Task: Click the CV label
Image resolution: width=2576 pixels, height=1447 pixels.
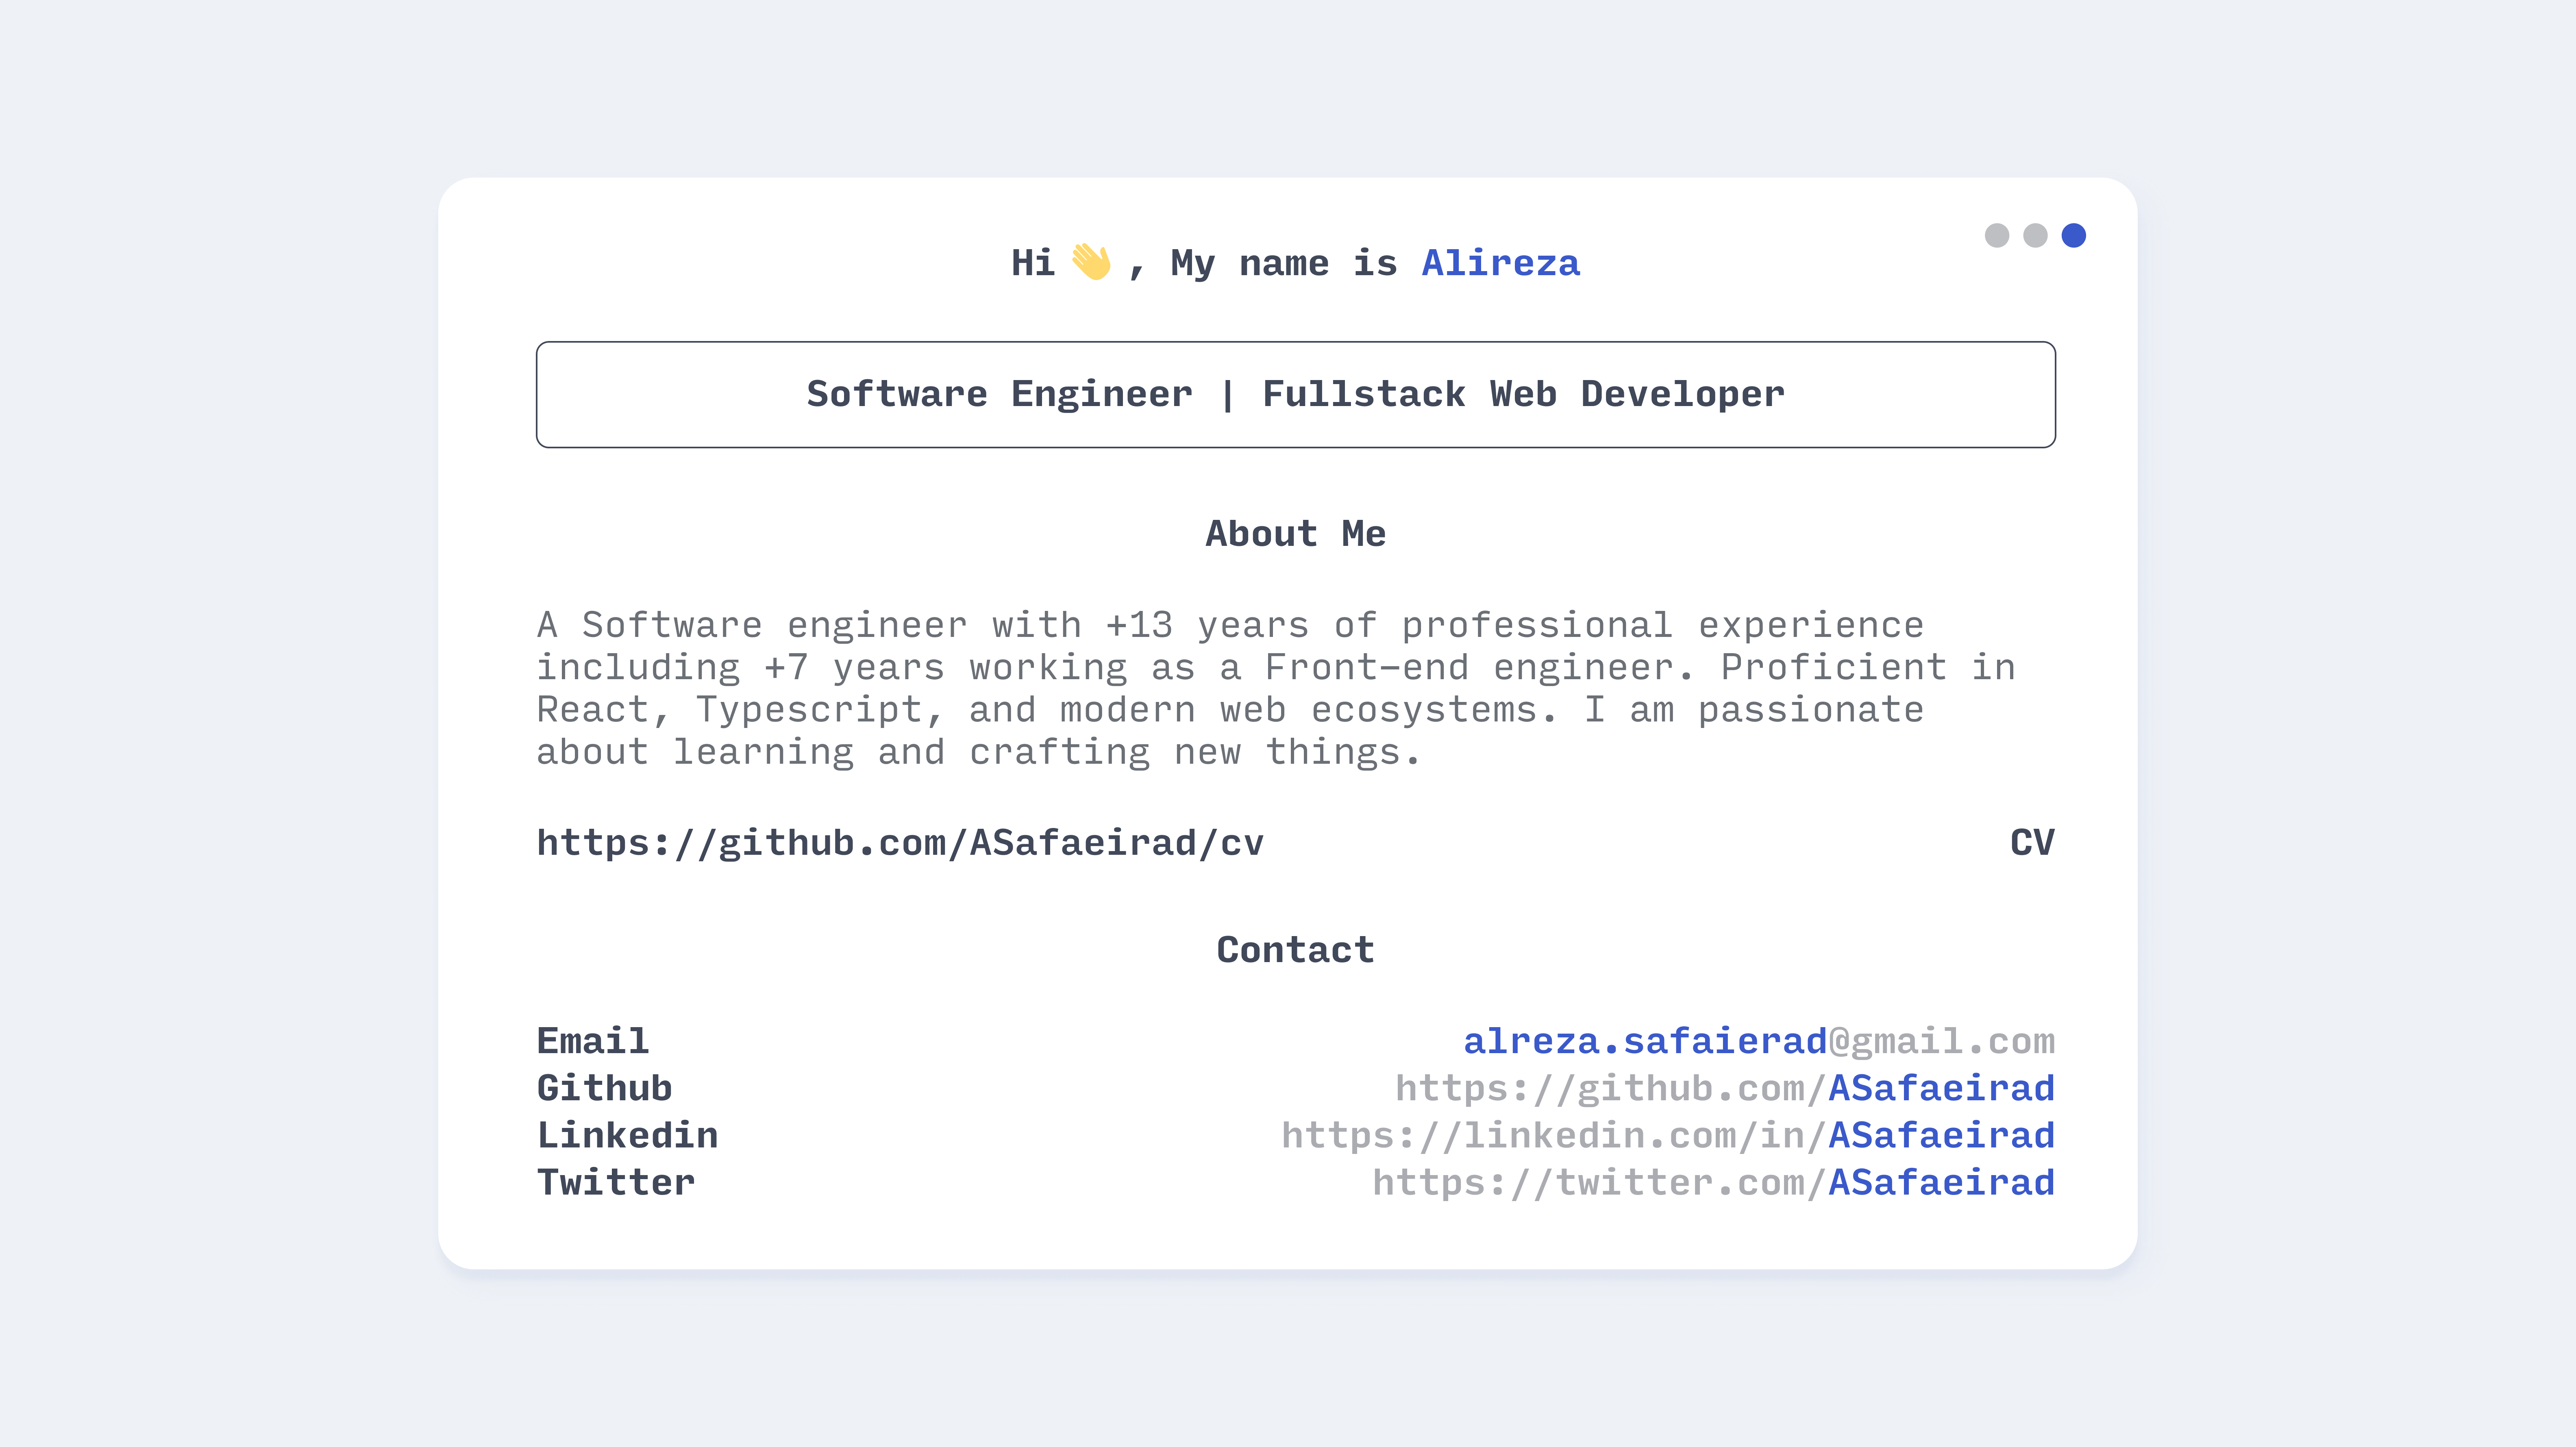Action: coord(2031,843)
